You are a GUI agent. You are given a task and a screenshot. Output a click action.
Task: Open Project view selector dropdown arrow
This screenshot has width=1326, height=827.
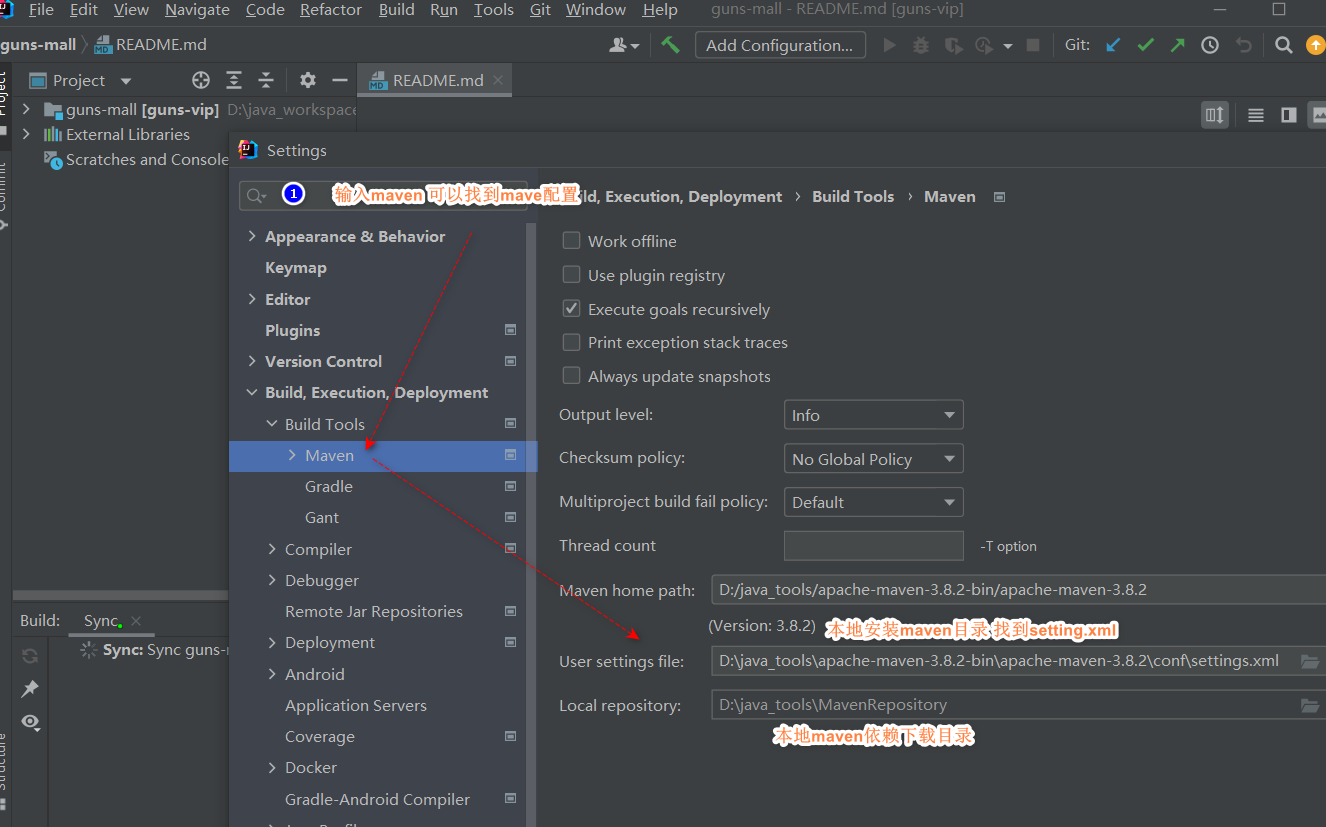[x=126, y=81]
